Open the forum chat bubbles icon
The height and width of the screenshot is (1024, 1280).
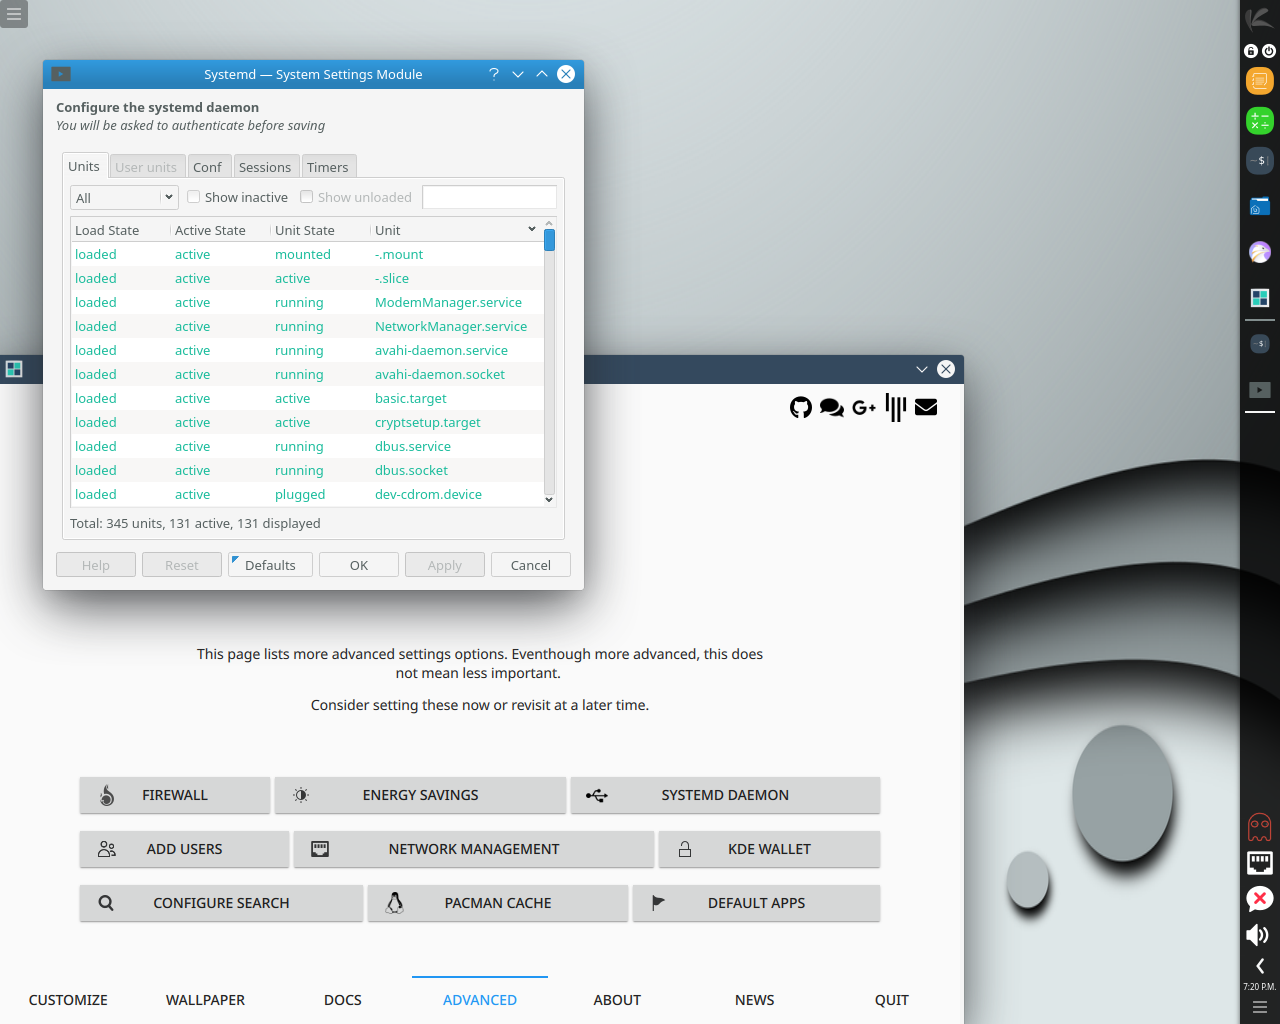click(x=831, y=407)
